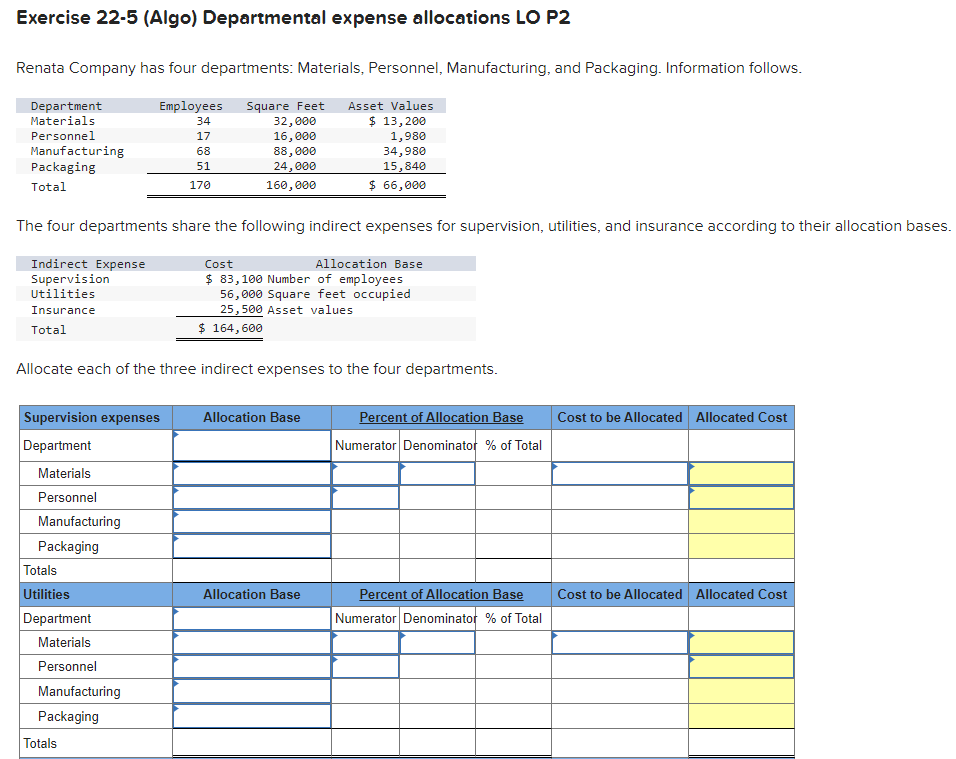Image resolution: width=956 pixels, height=759 pixels.
Task: Click the Denominator cell for Supervision Materials
Action: [437, 473]
